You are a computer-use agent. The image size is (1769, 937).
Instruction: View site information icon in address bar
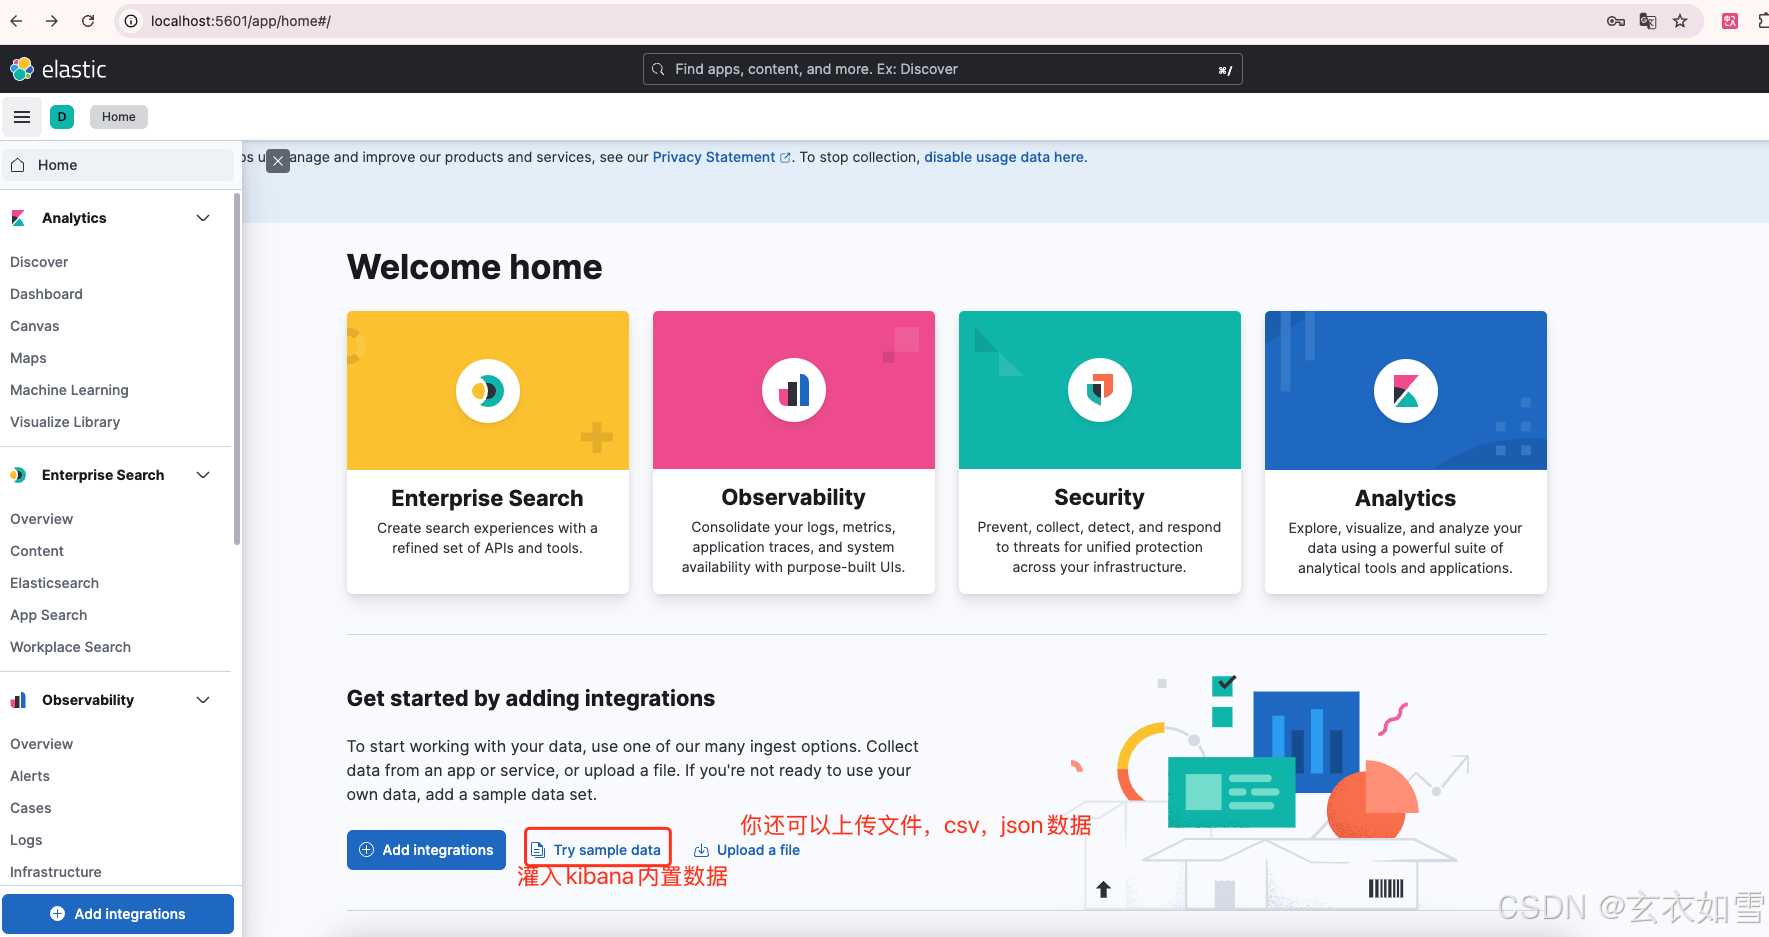[x=131, y=21]
